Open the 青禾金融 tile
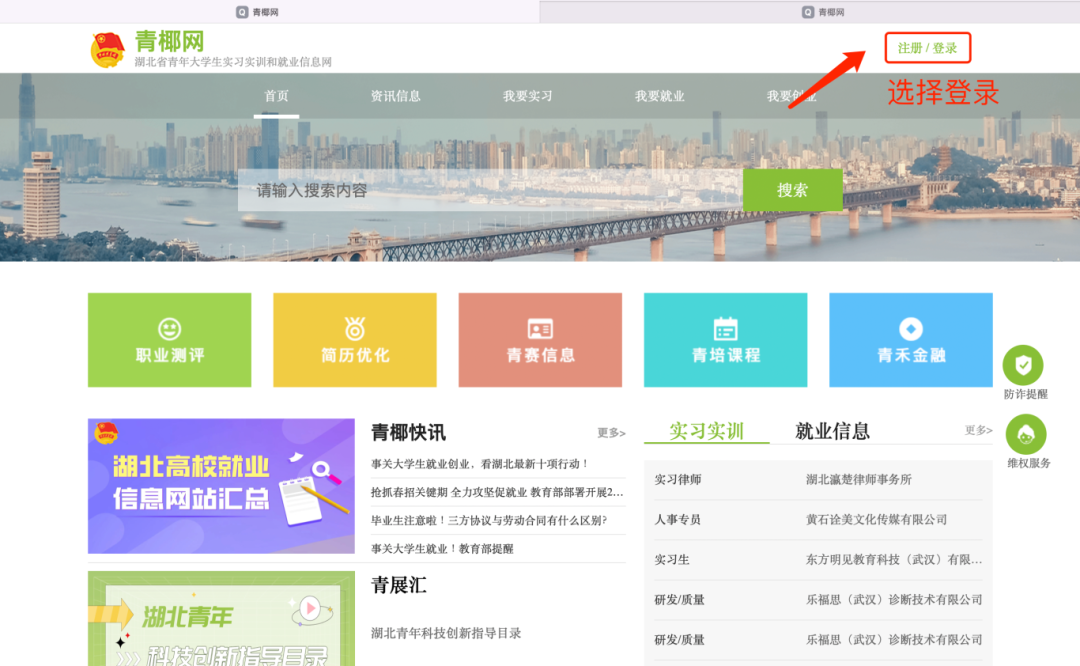 coord(910,340)
